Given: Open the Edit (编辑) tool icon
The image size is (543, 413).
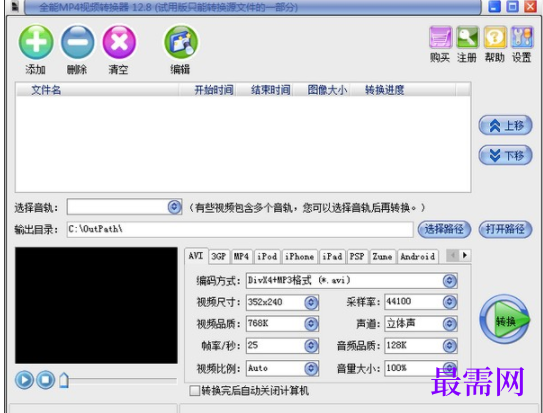Looking at the screenshot, I should point(181,42).
